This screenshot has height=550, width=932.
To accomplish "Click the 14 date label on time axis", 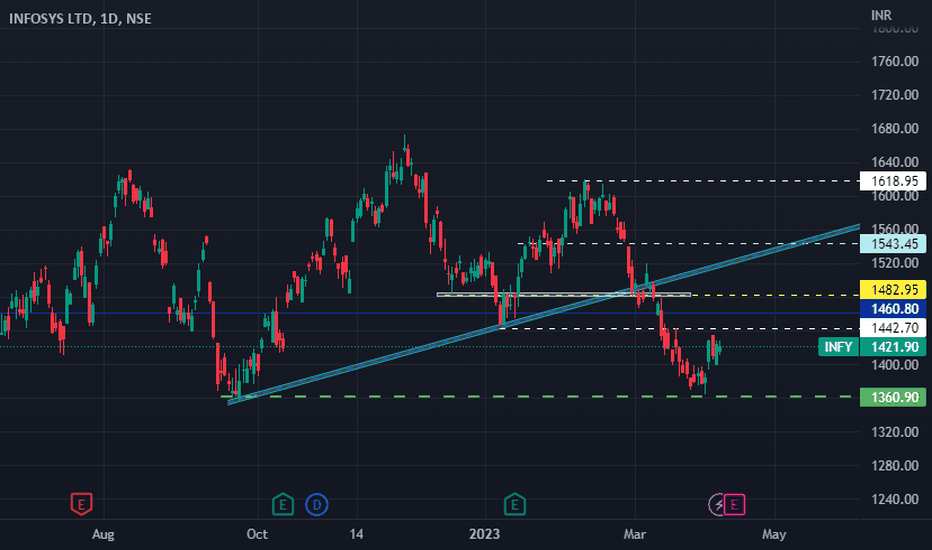I will 356,534.
